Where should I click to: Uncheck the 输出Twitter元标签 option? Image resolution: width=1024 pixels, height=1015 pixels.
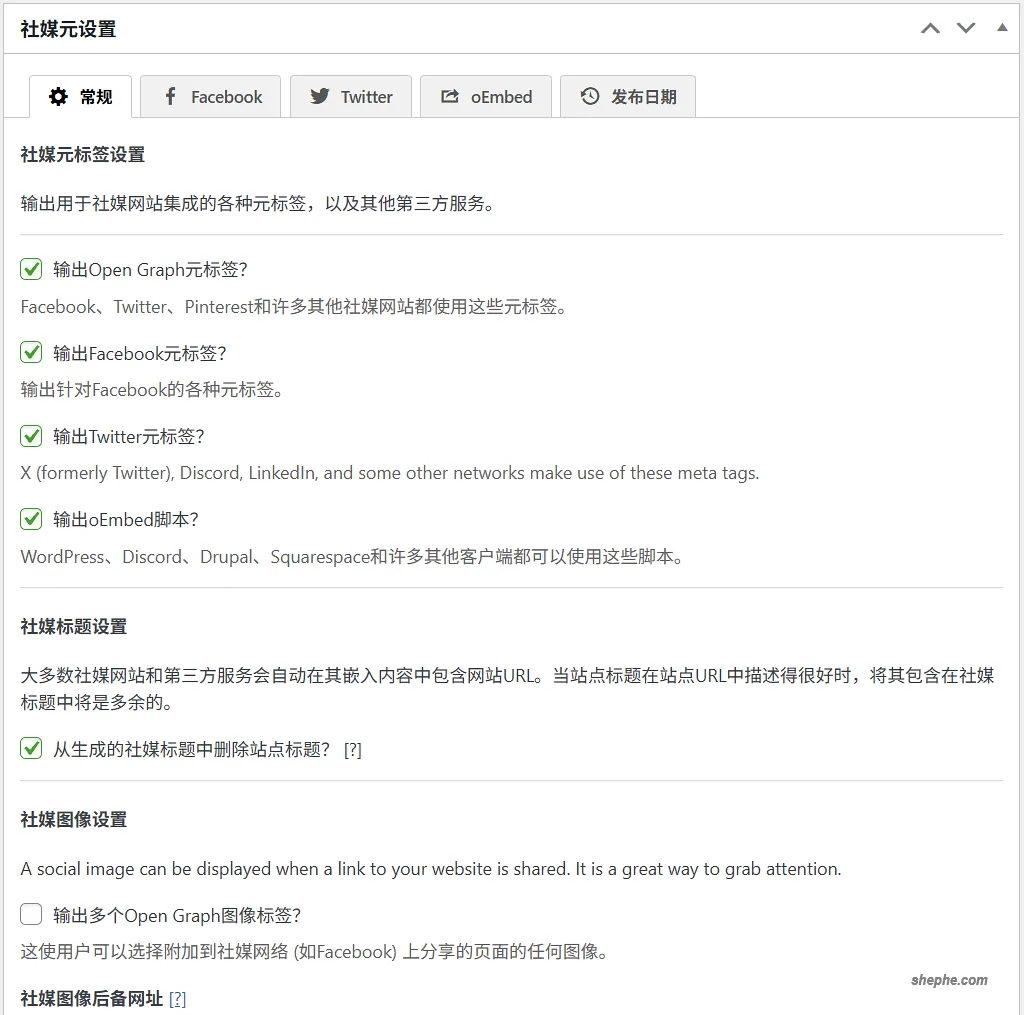pos(30,436)
